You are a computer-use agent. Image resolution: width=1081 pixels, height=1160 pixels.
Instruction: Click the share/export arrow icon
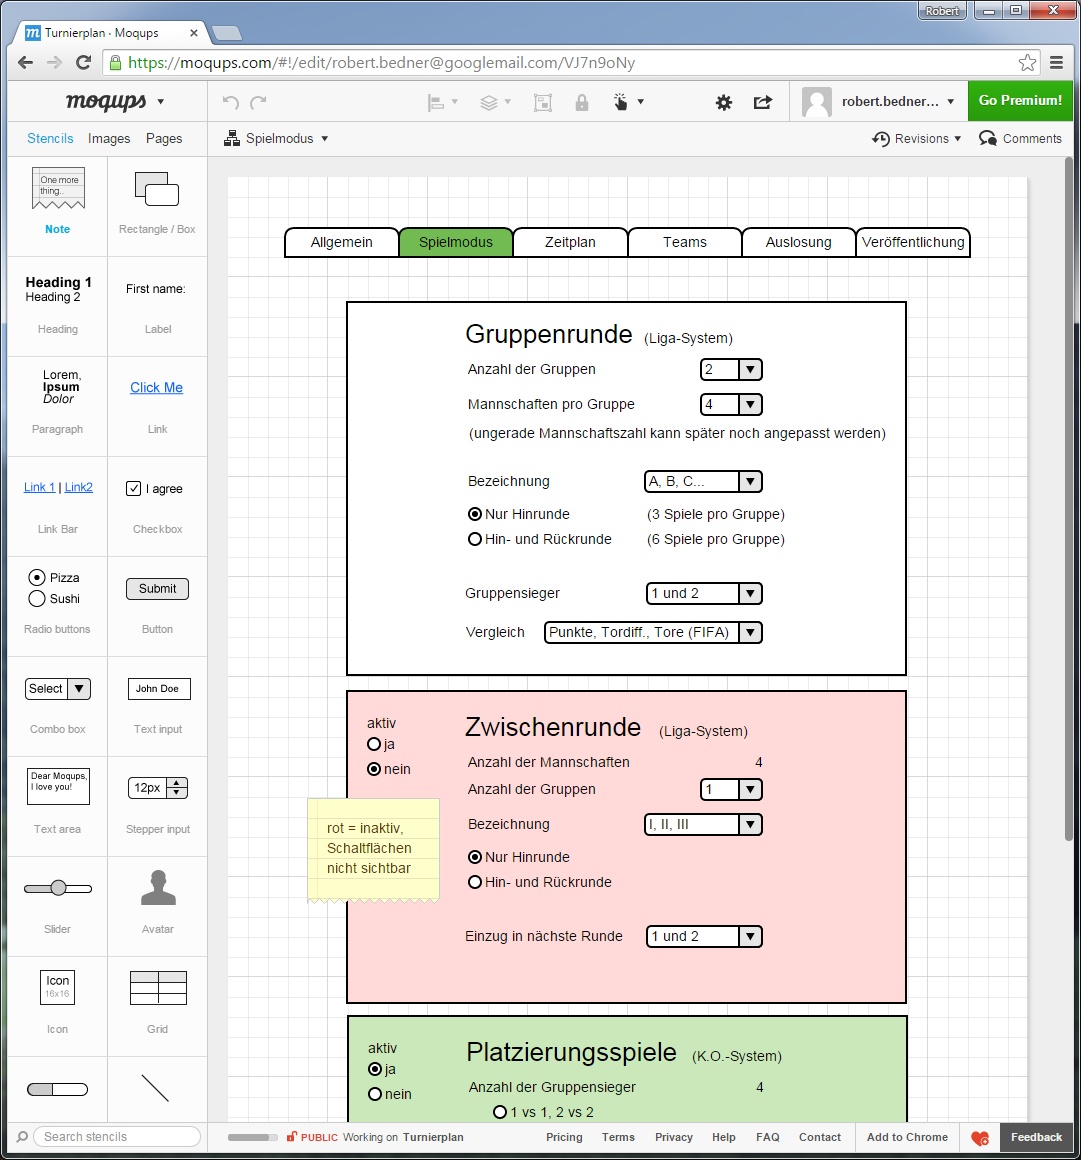[763, 102]
